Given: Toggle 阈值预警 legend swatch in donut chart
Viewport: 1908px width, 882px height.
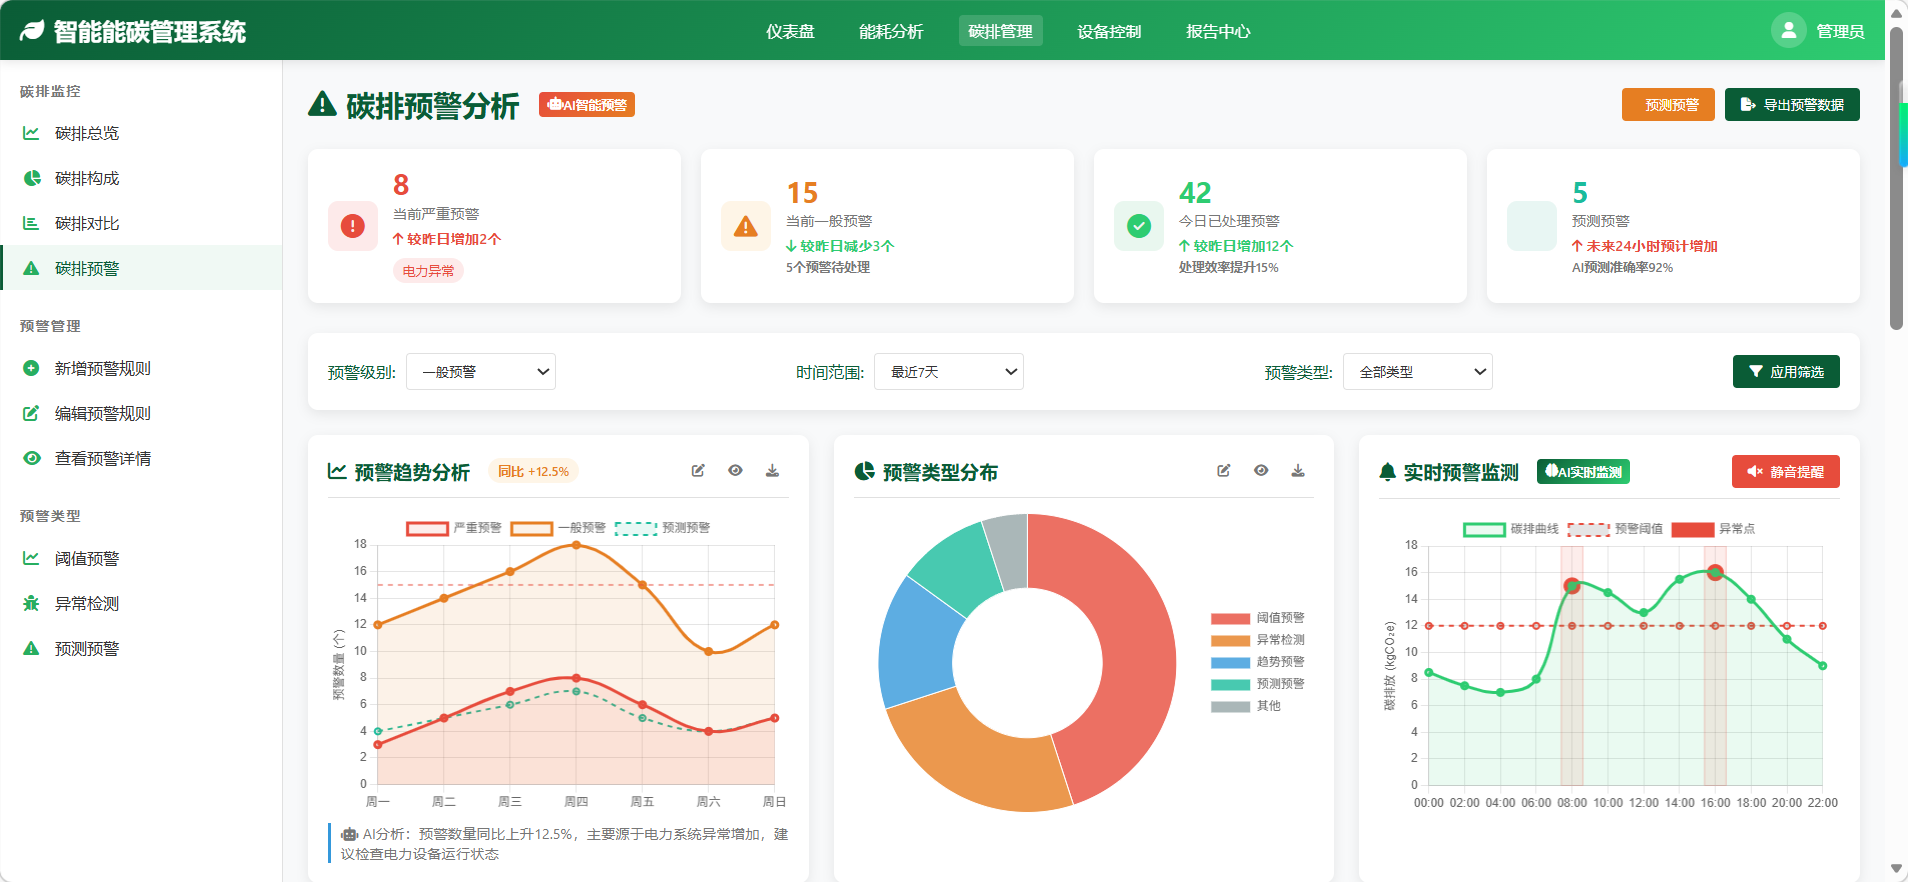Looking at the screenshot, I should [x=1230, y=619].
